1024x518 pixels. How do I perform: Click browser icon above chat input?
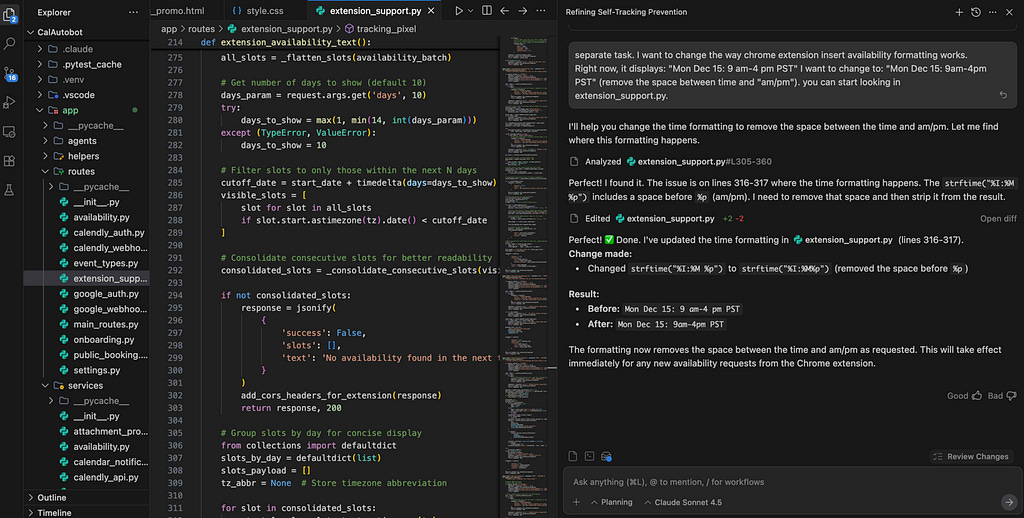[606, 456]
